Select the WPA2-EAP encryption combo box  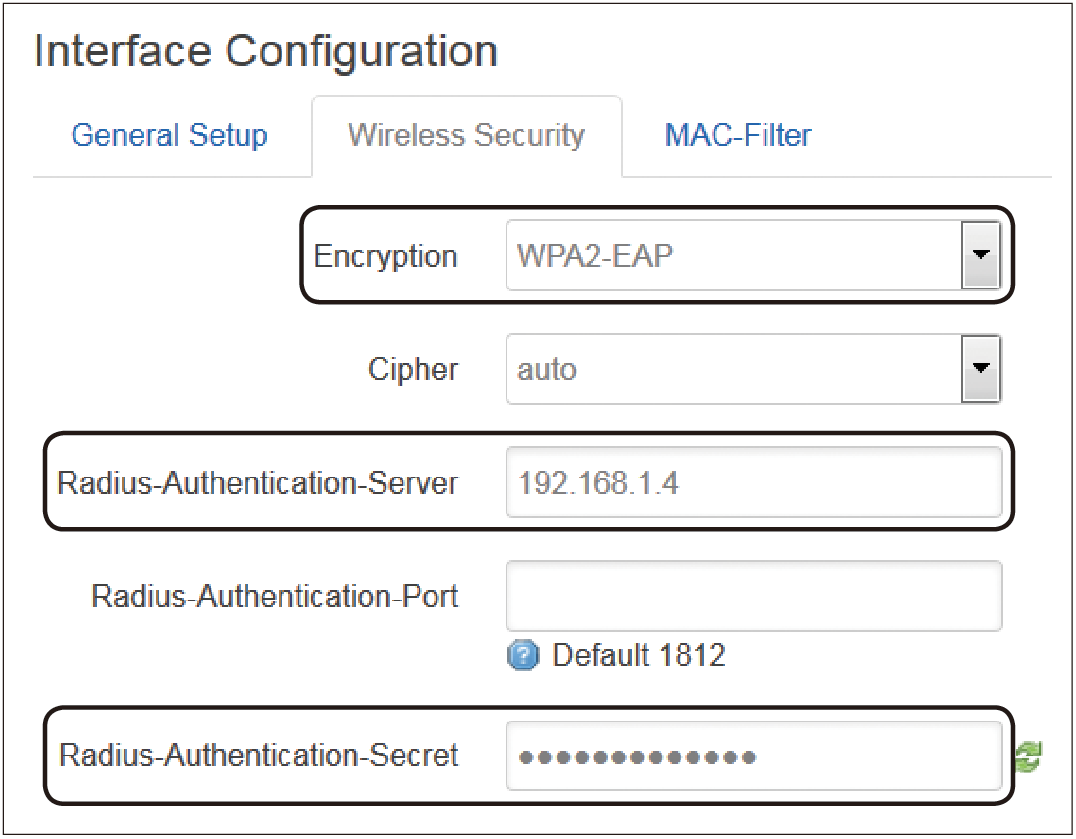(x=753, y=255)
